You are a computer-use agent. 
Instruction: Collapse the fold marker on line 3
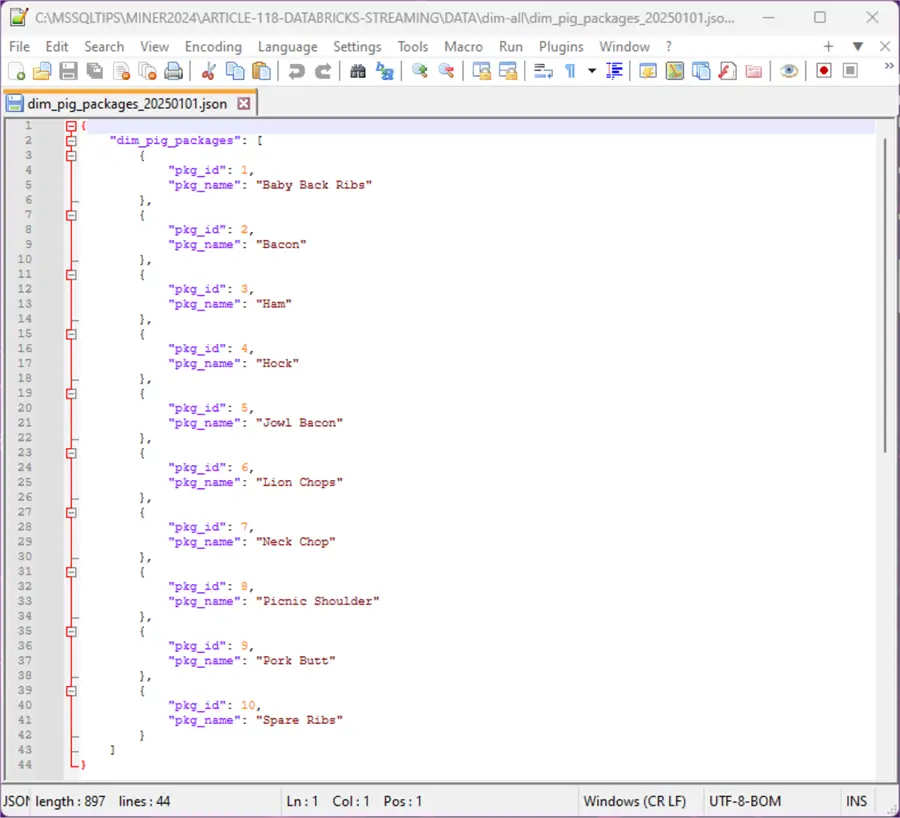[x=71, y=156]
